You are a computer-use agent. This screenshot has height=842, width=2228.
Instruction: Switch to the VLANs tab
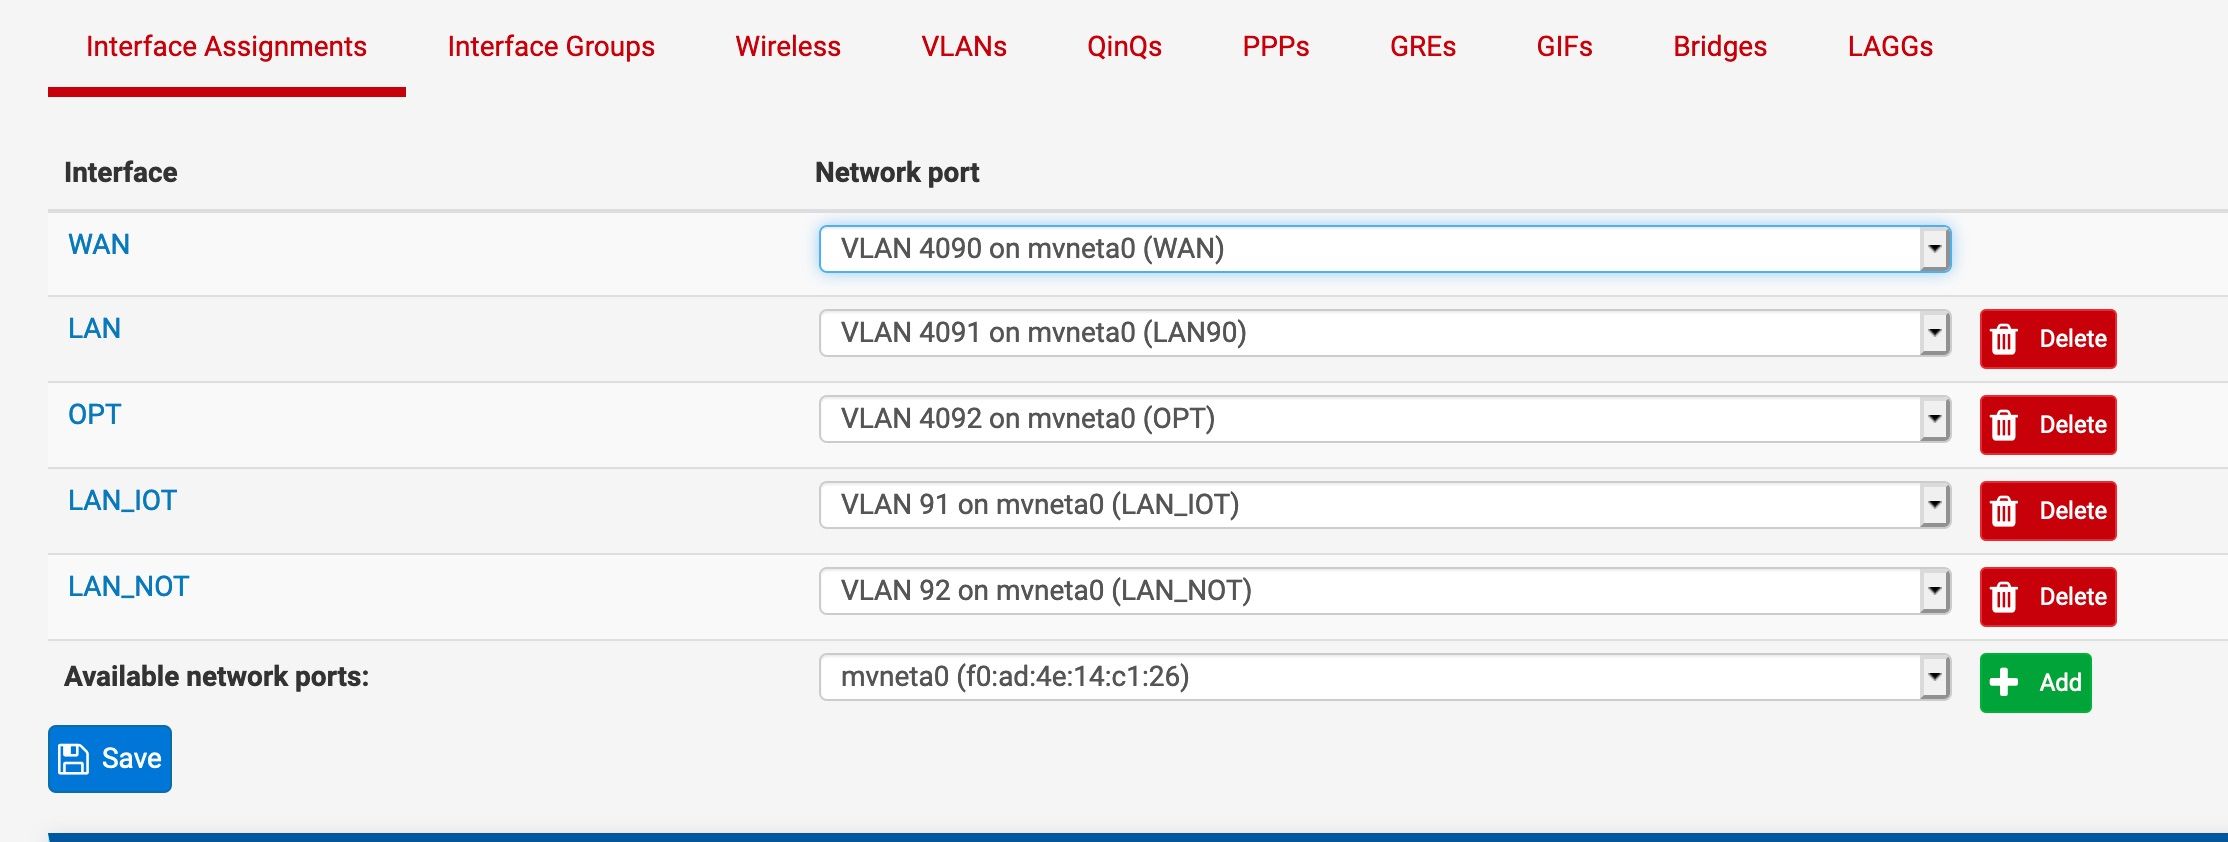click(964, 47)
